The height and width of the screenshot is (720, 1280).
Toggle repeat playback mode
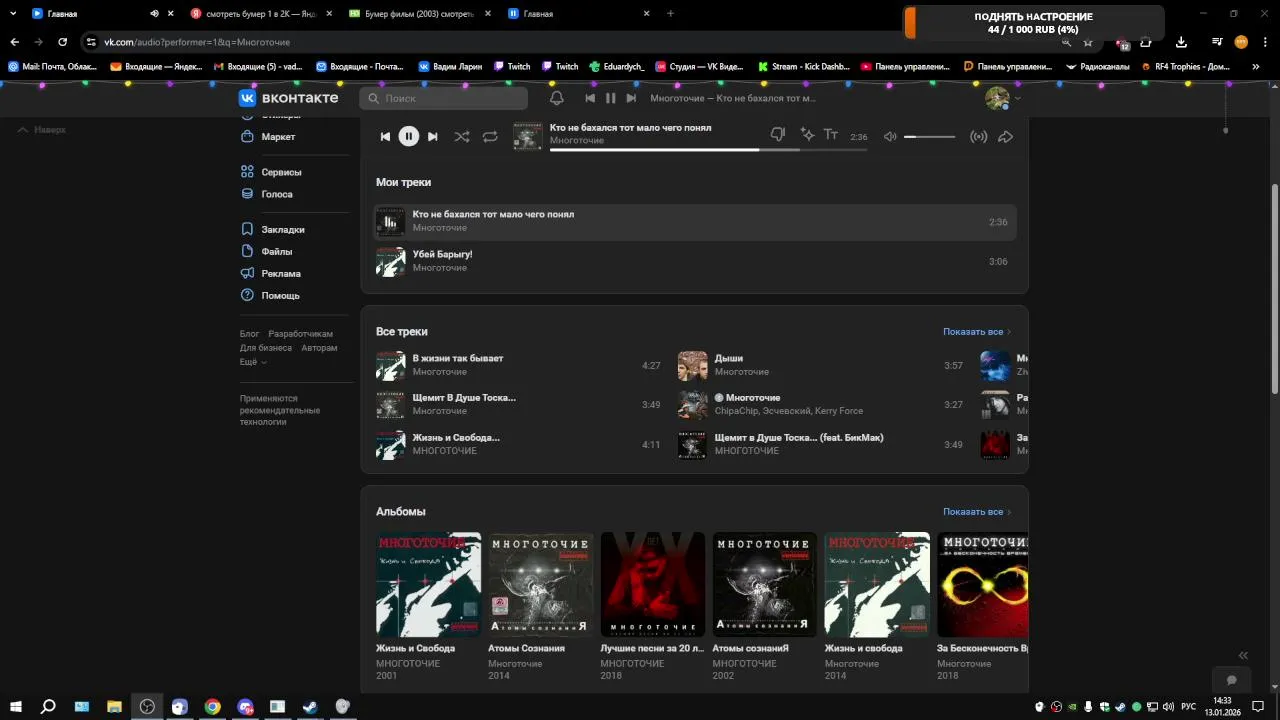coord(490,136)
